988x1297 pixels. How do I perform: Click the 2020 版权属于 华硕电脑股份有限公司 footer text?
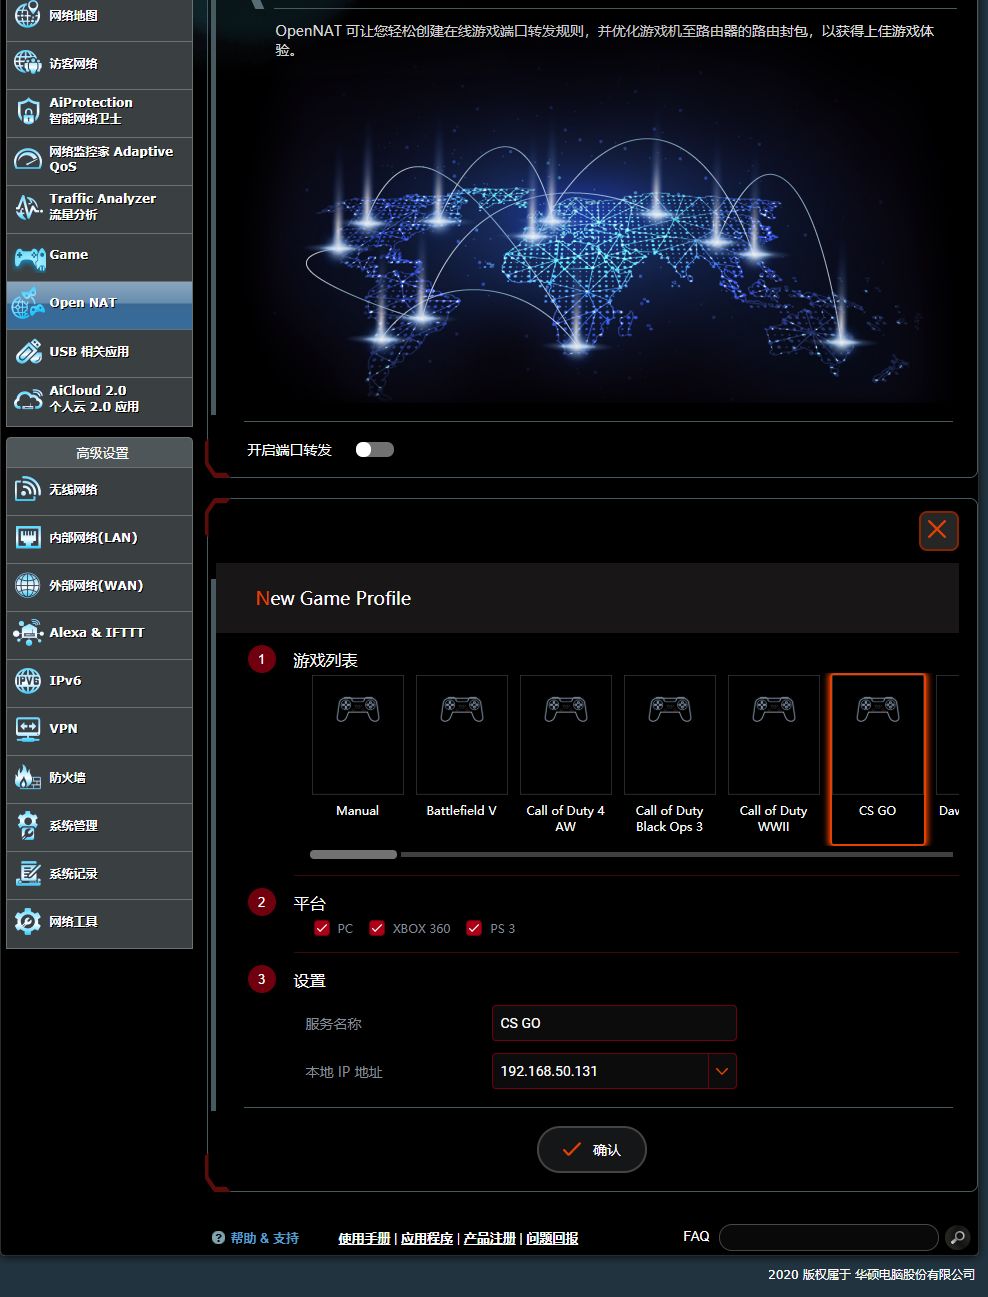[x=871, y=1274]
